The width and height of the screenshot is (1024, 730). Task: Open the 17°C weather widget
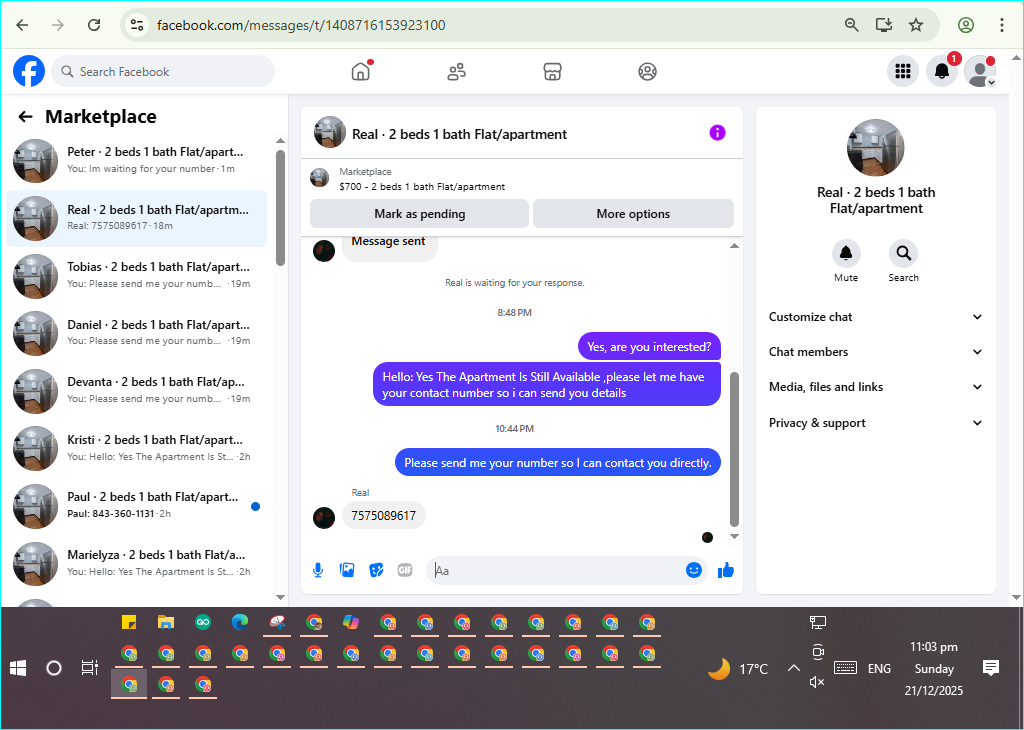click(x=739, y=669)
